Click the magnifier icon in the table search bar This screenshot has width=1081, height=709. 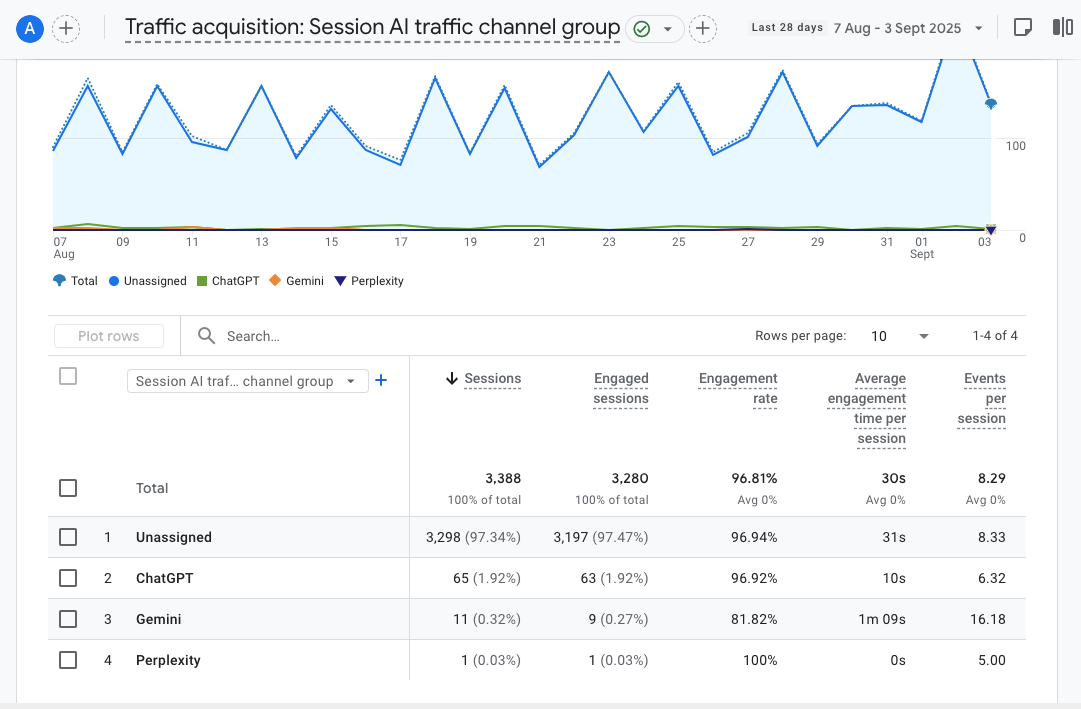(205, 335)
